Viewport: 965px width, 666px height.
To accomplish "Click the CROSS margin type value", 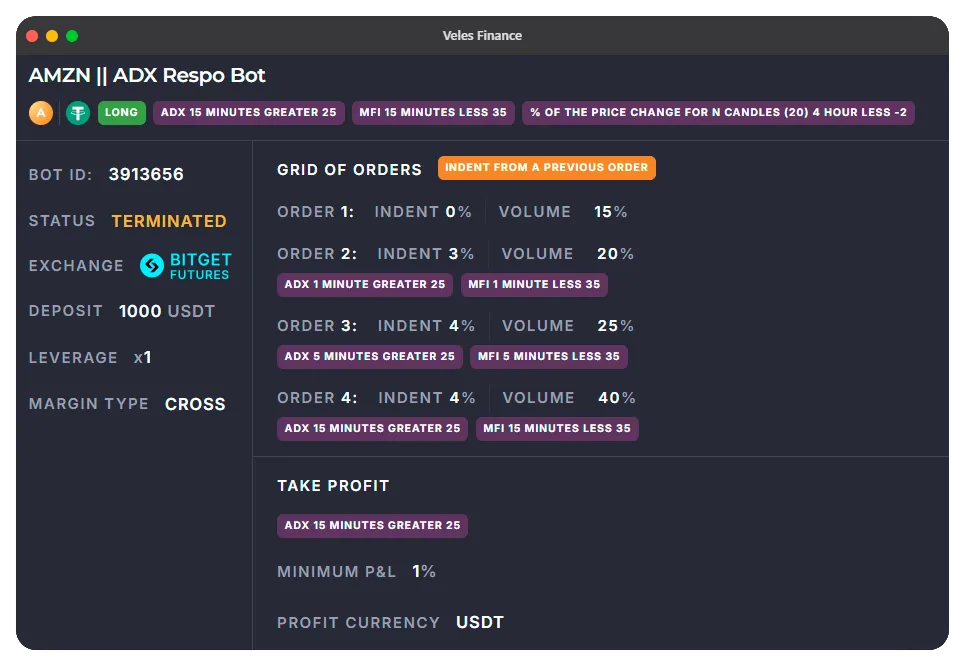I will pos(195,405).
